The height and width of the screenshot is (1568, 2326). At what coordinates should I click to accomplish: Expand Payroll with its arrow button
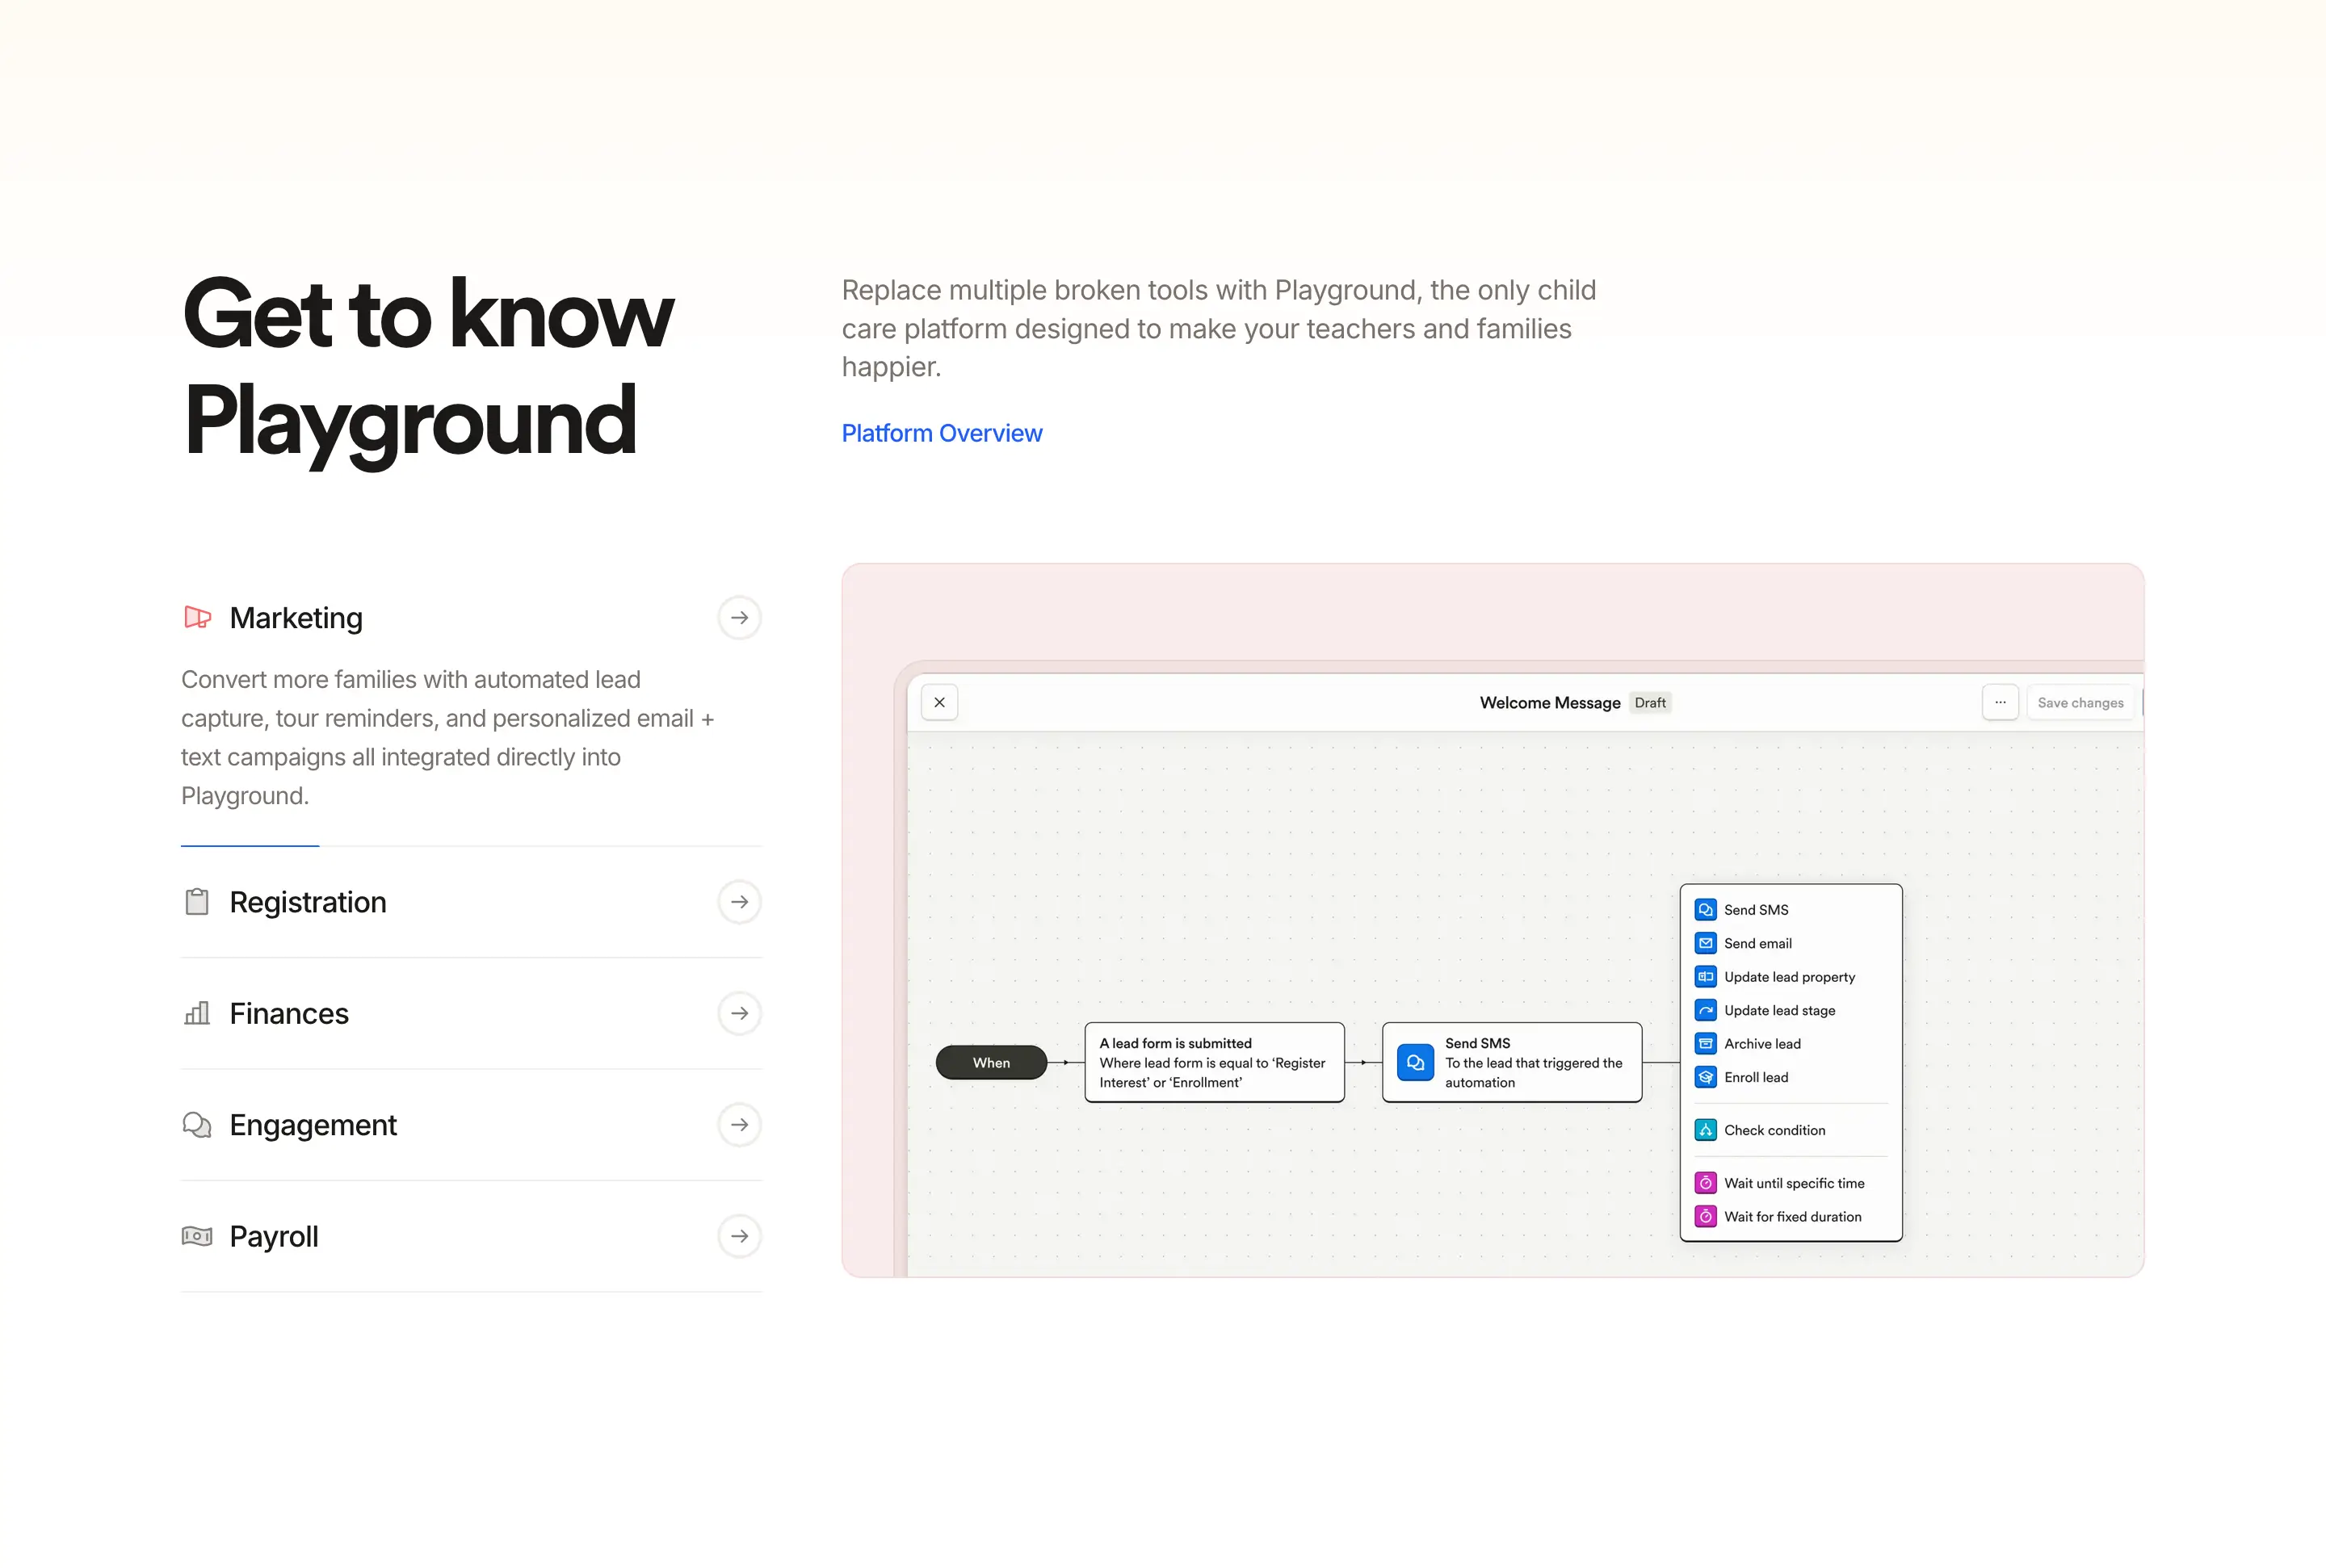(x=739, y=1236)
